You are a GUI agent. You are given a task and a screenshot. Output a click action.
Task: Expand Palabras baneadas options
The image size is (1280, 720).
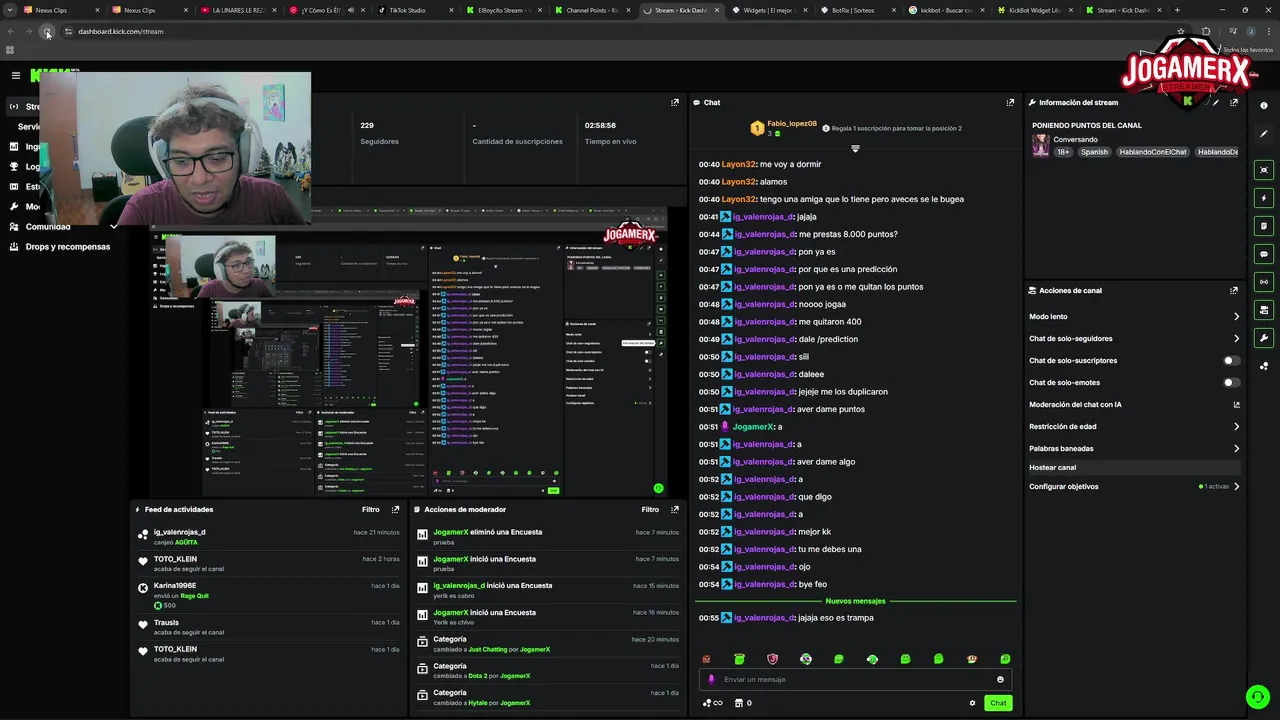[1236, 448]
